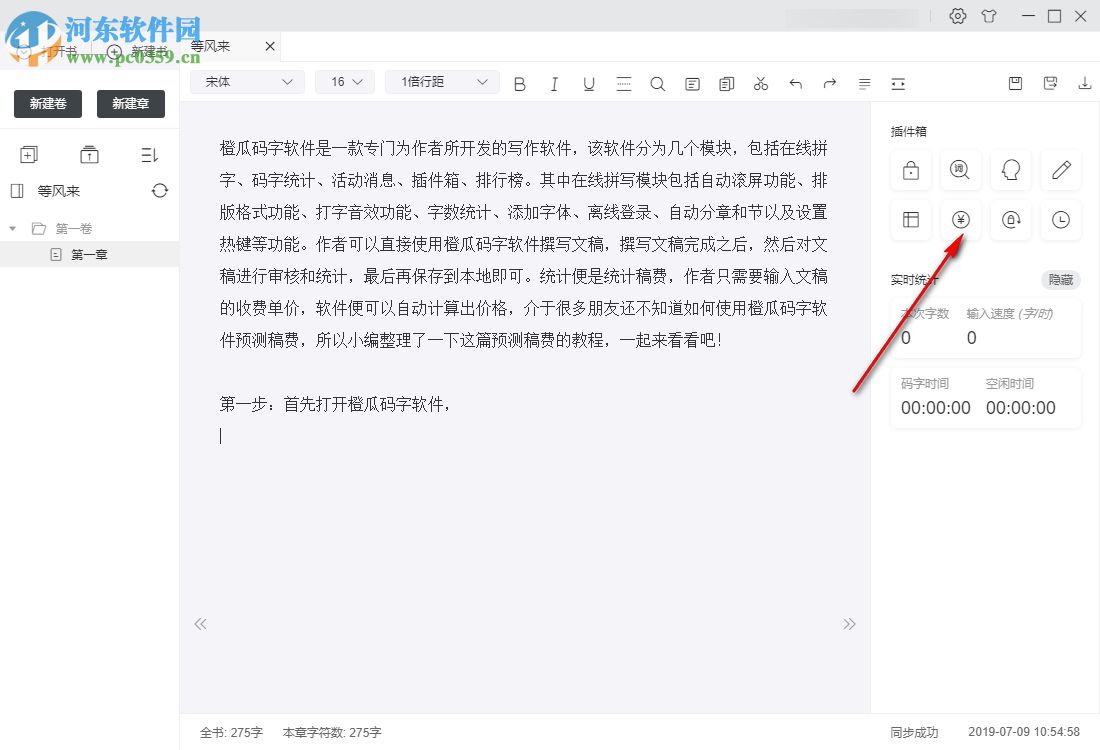Toggle bold formatting

click(519, 84)
